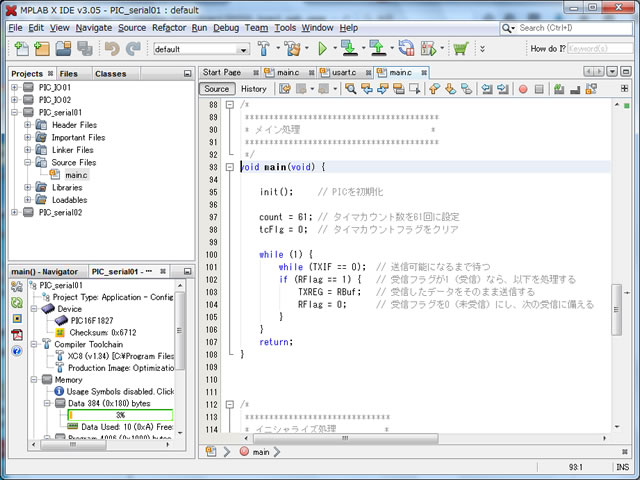The width and height of the screenshot is (640, 480).
Task: Go to previous bookmark
Action: click(434, 89)
